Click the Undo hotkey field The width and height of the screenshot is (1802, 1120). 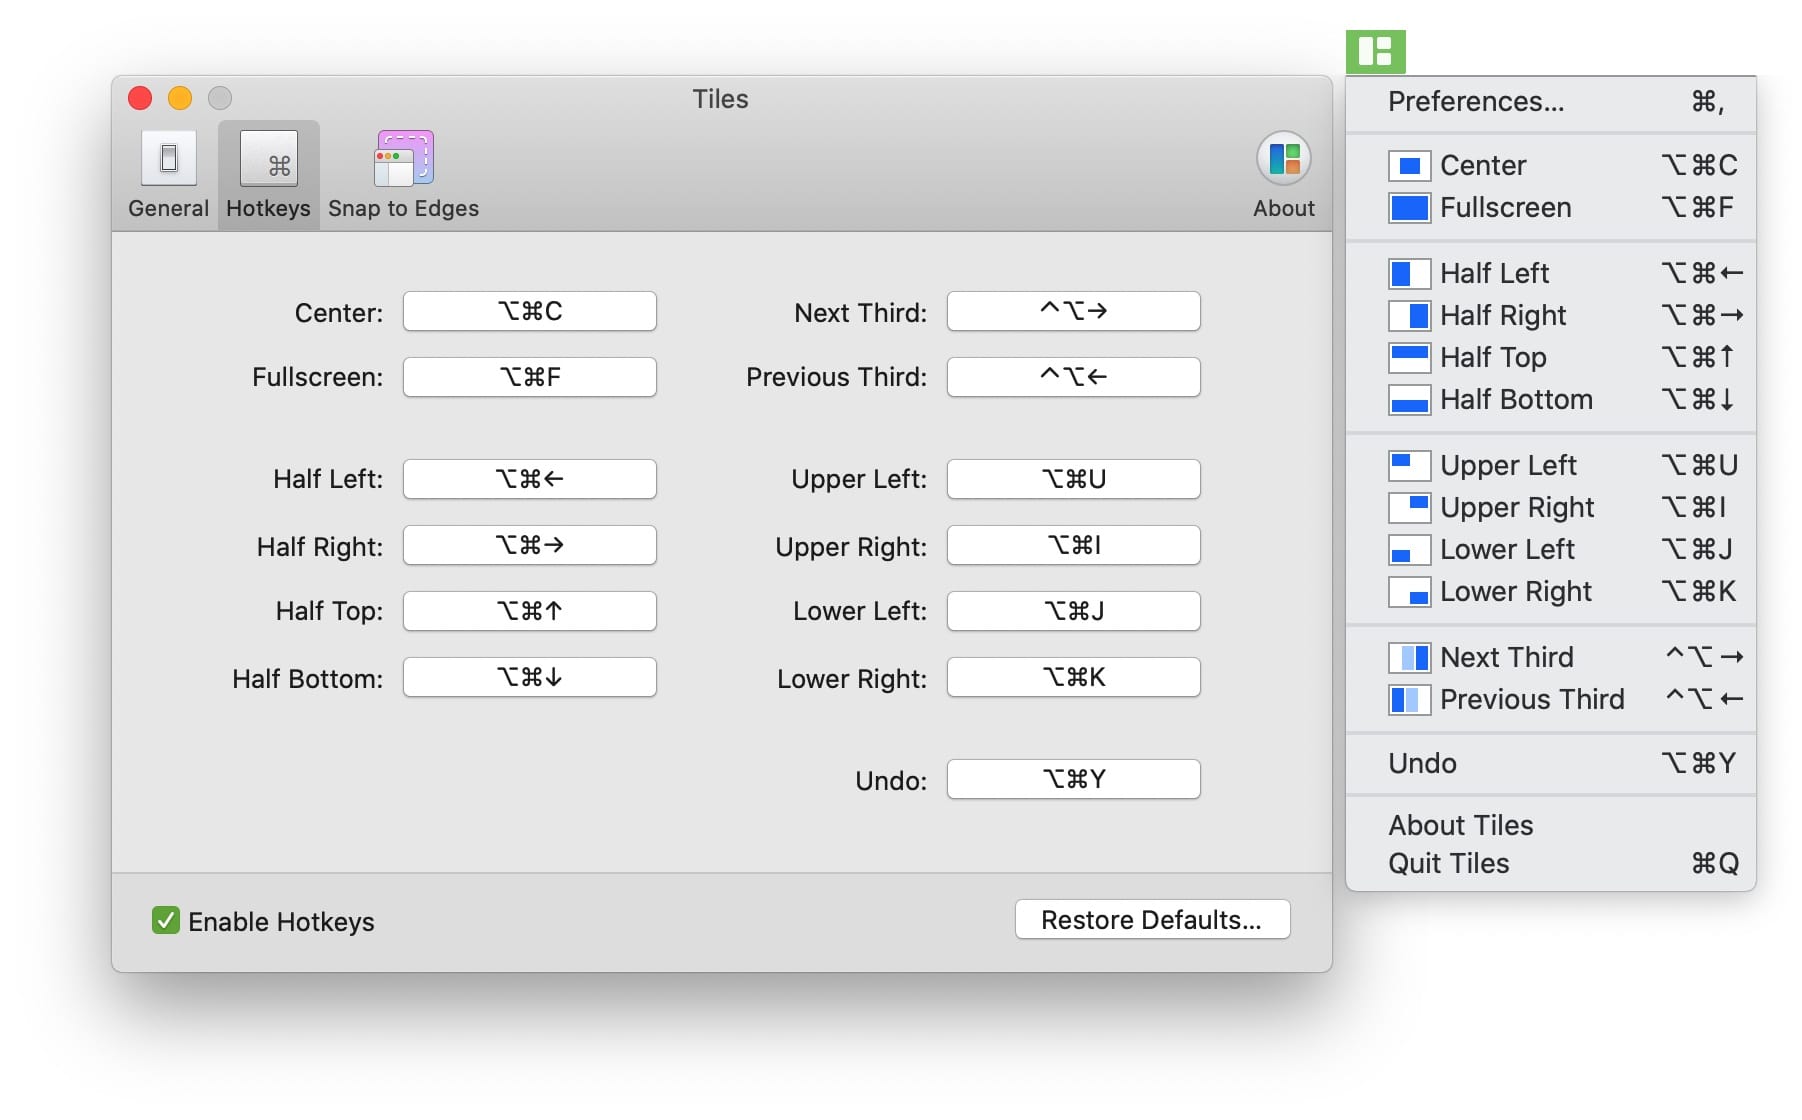(1073, 780)
